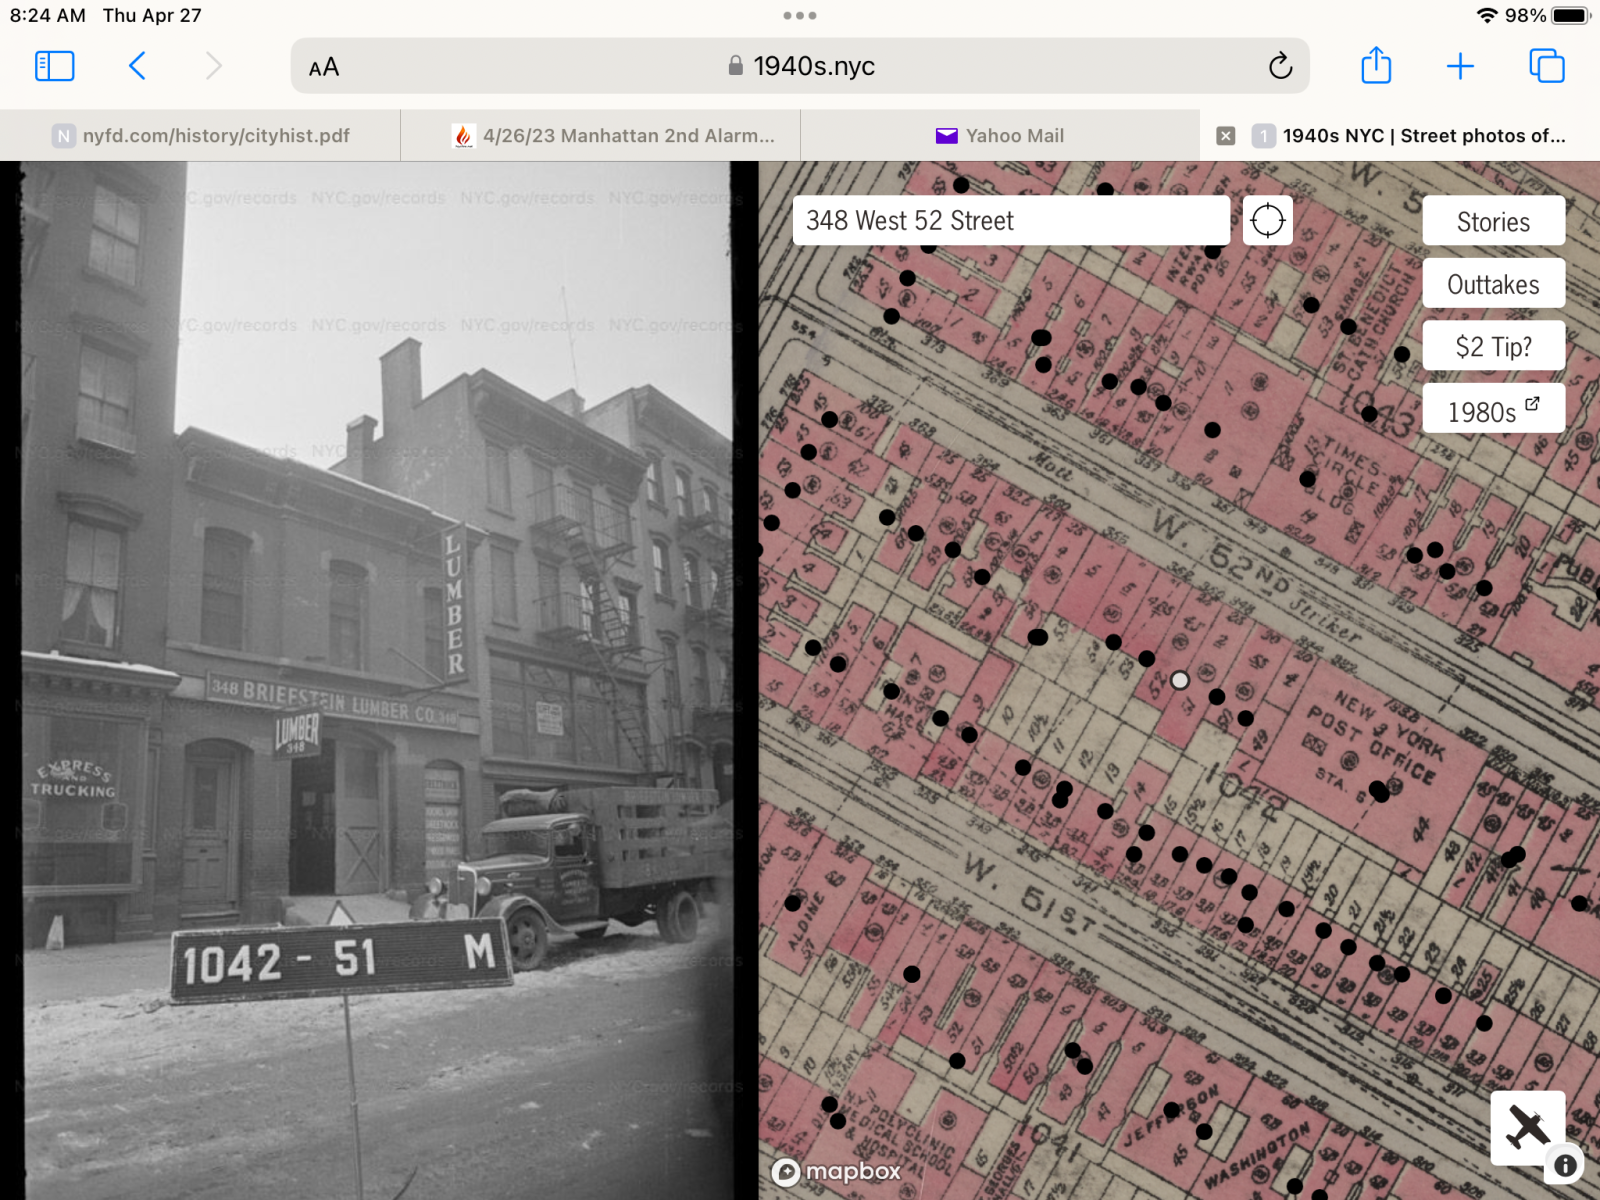Select photo marker on New York Post Office
1600x1200 pixels.
tap(1379, 791)
